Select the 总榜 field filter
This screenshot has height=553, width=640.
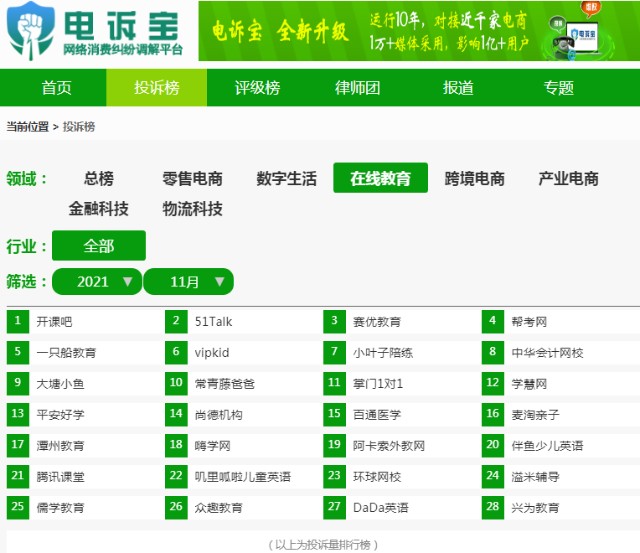pyautogui.click(x=99, y=178)
